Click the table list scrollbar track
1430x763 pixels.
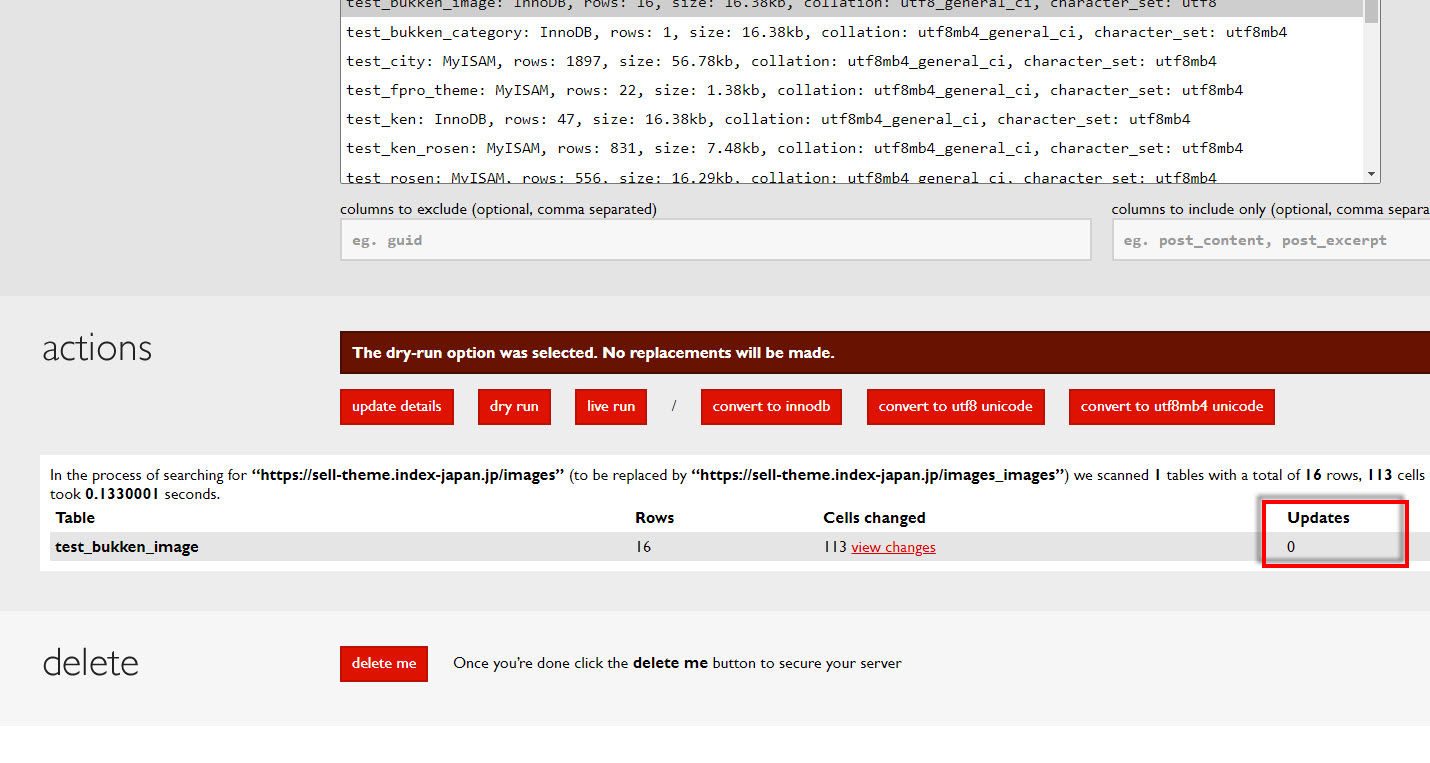pyautogui.click(x=1371, y=100)
